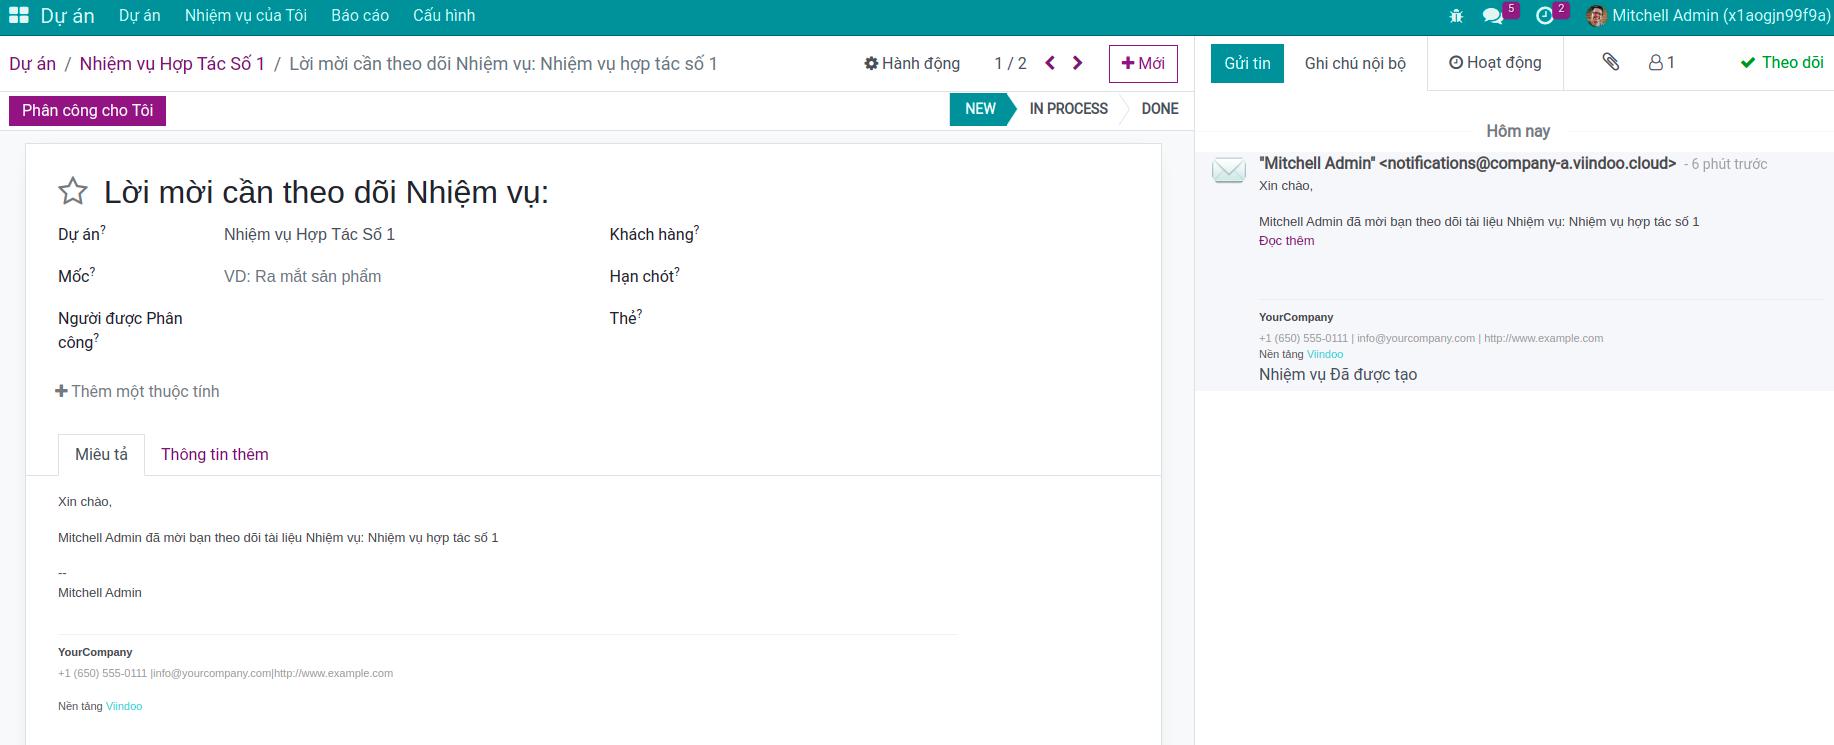Open the Dự án menu item
Viewport: 1834px width, 745px height.
click(139, 16)
